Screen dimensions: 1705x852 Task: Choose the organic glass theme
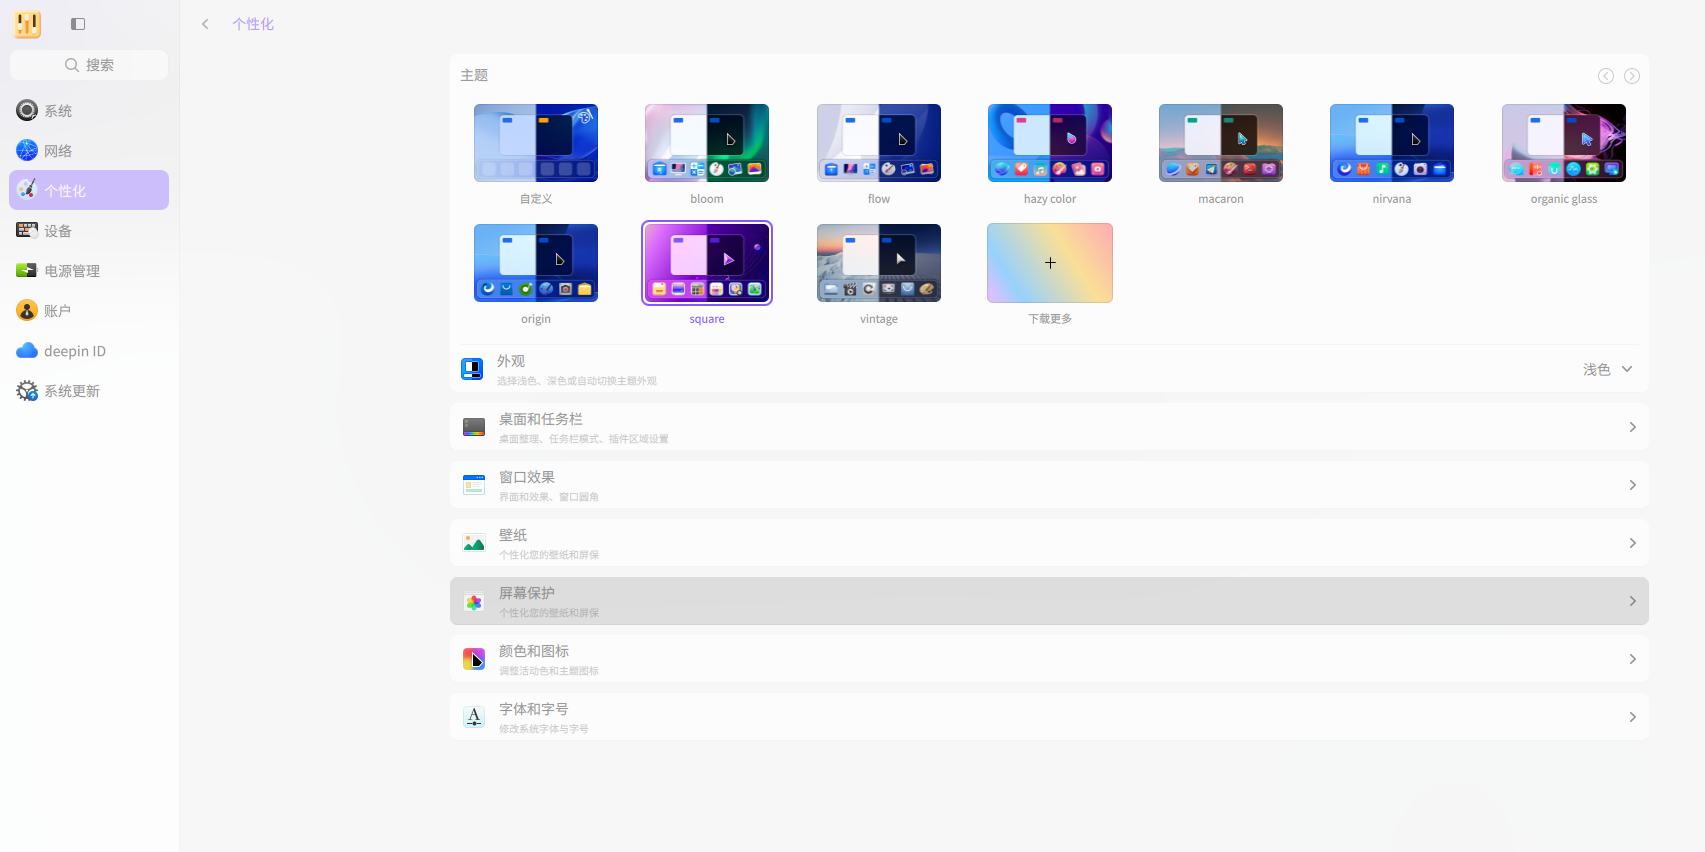(x=1564, y=143)
